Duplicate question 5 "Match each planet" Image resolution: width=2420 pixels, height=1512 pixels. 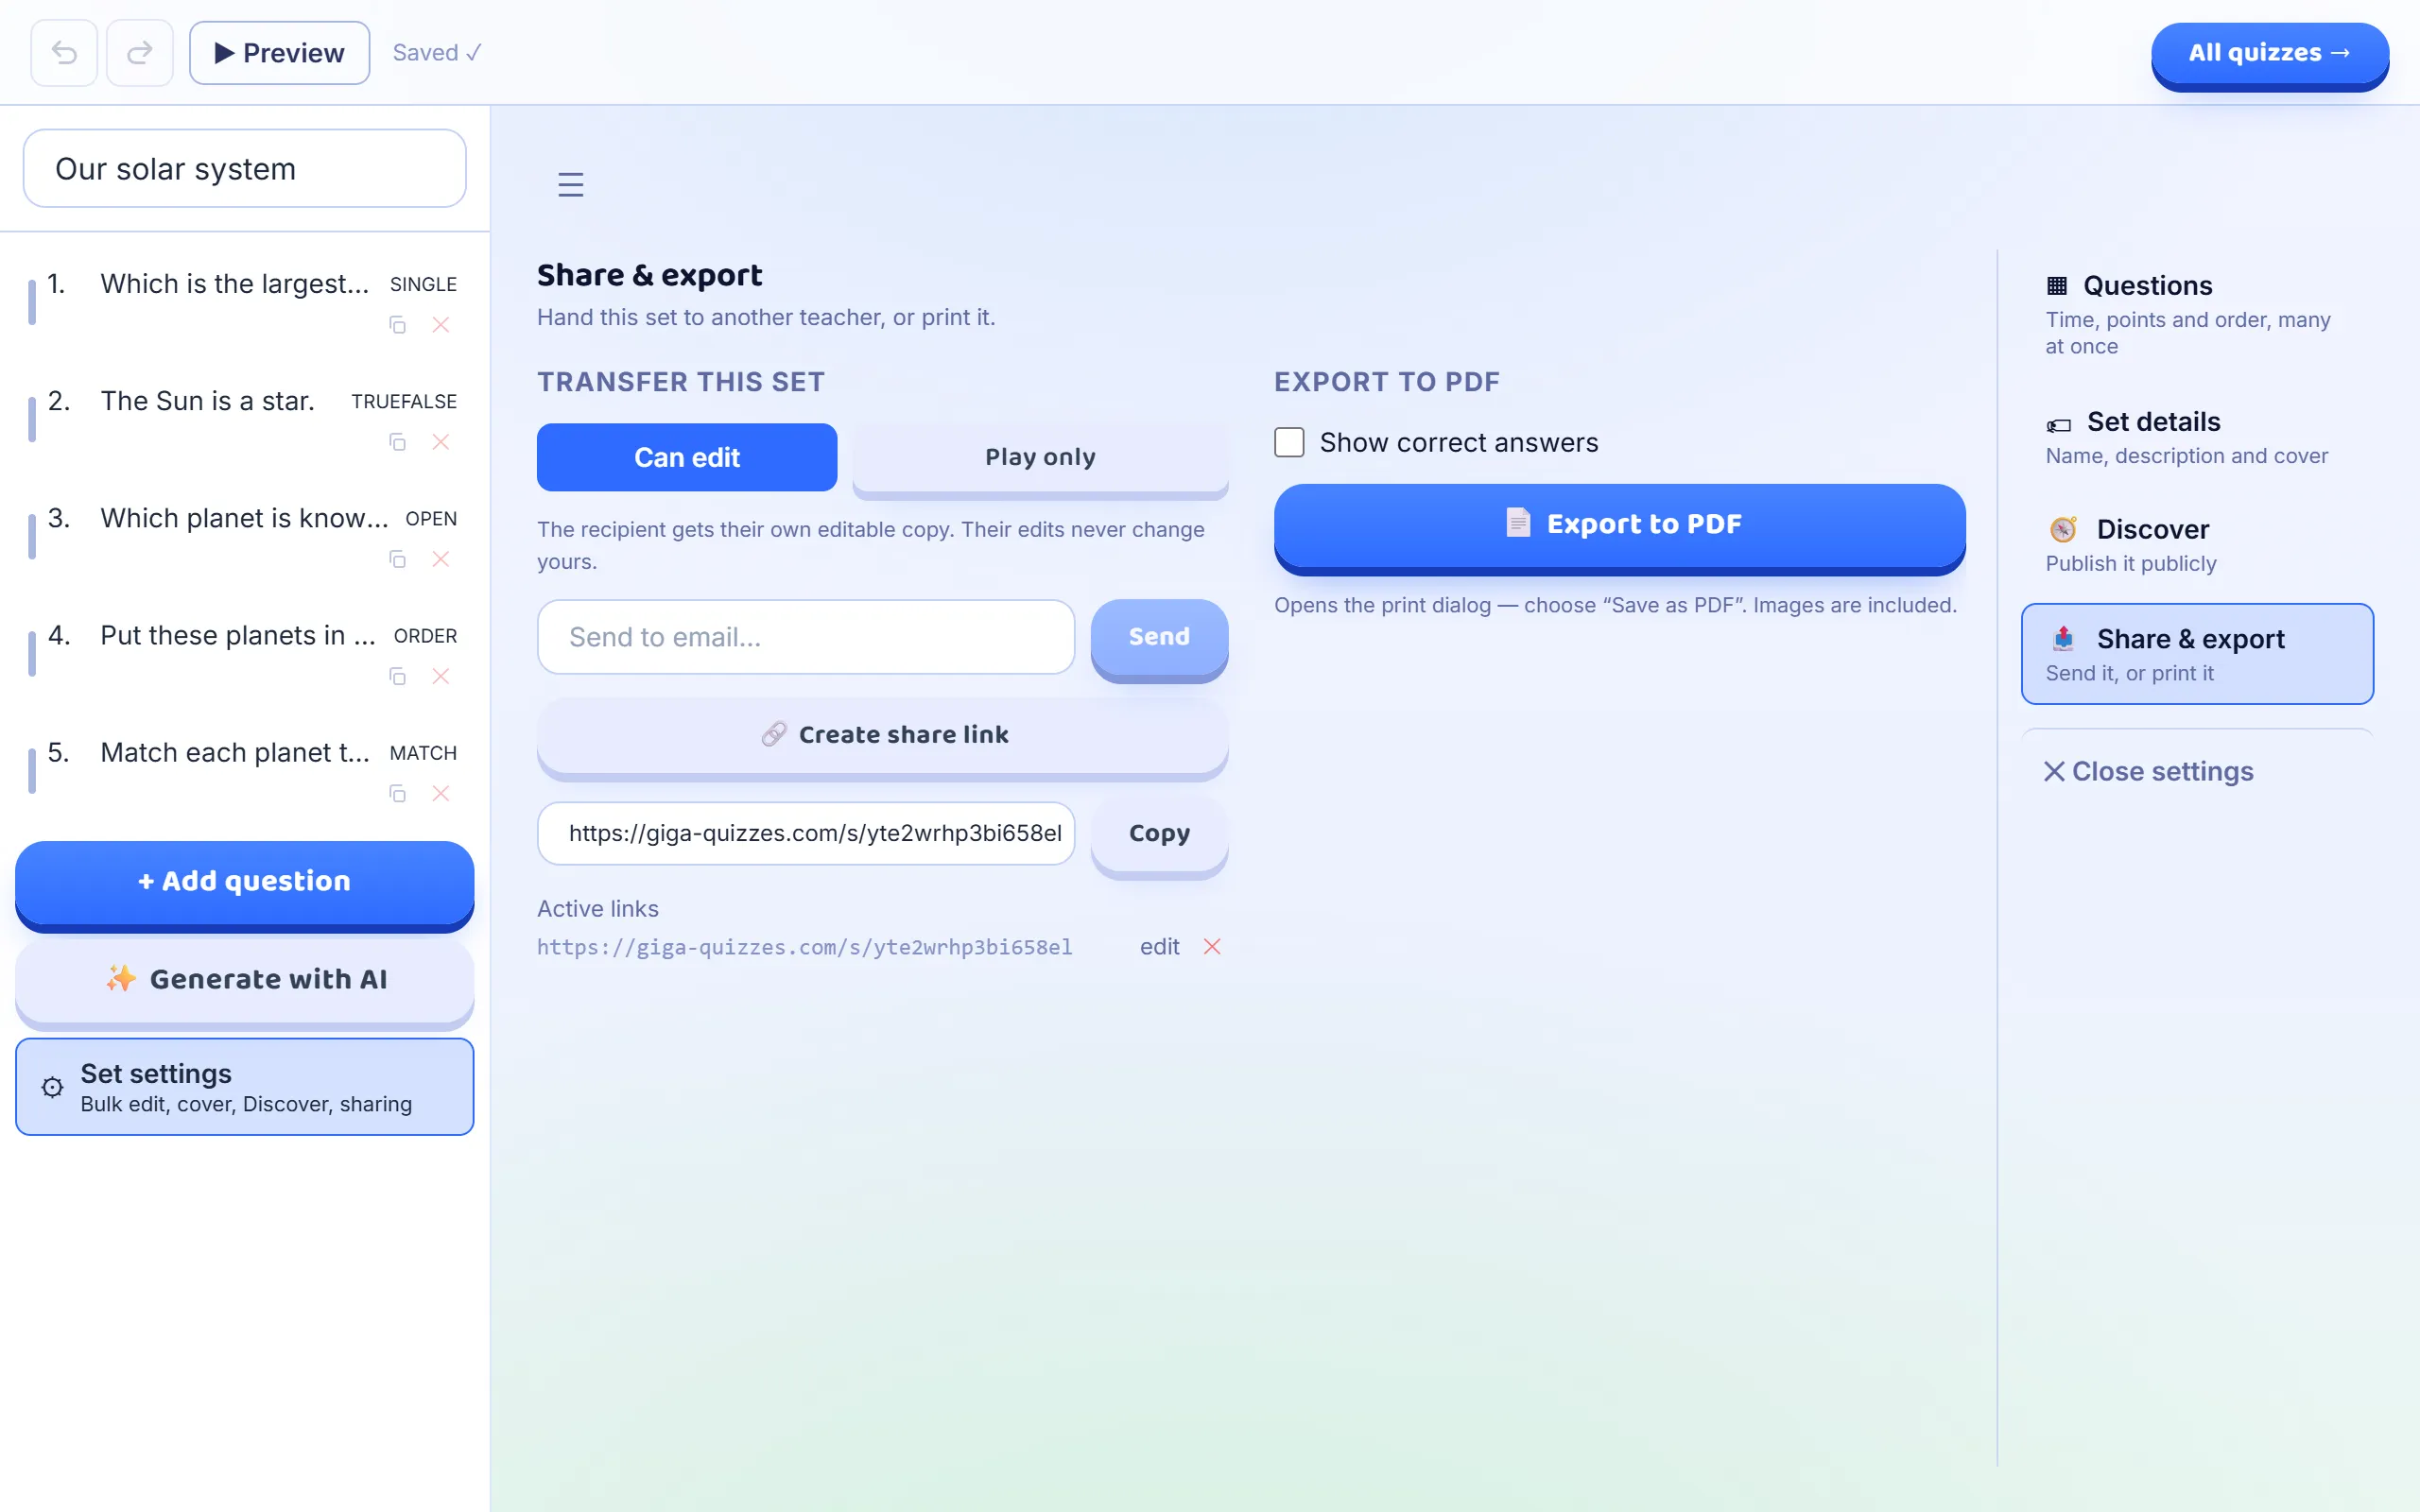tap(397, 794)
